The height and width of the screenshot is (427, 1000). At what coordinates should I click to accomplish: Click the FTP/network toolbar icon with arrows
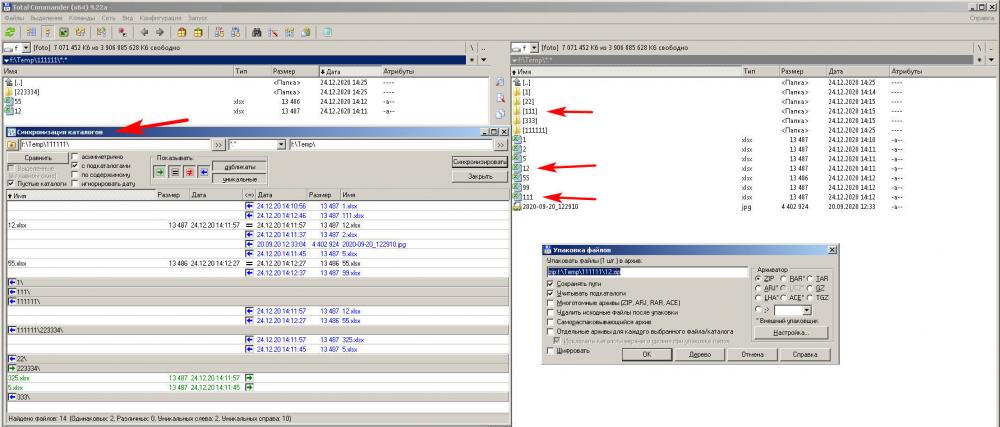point(218,32)
